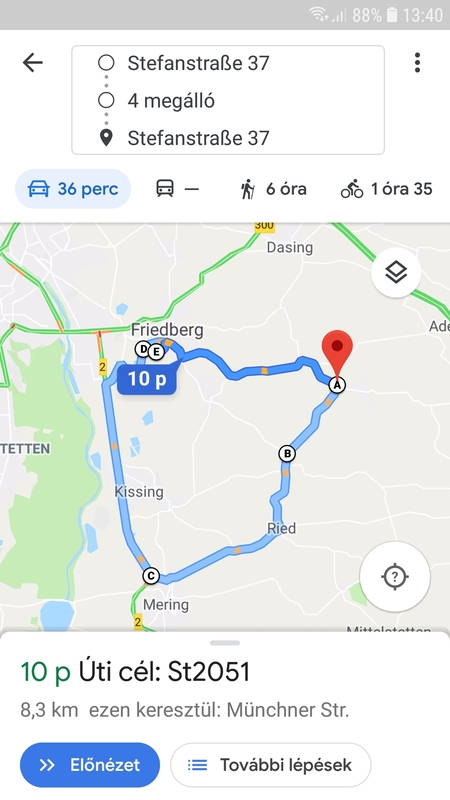
Task: Tap waypoint marker D in Friedberg
Action: (142, 349)
